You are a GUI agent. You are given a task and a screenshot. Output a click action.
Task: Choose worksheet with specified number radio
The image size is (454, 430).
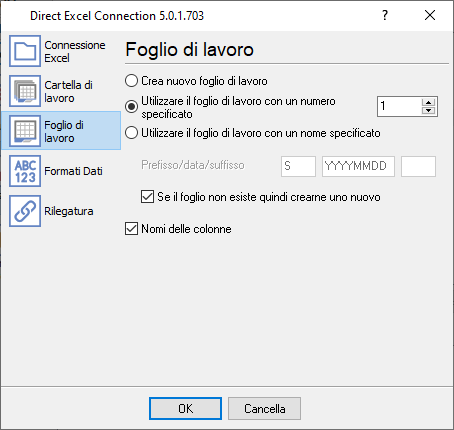pyautogui.click(x=131, y=107)
